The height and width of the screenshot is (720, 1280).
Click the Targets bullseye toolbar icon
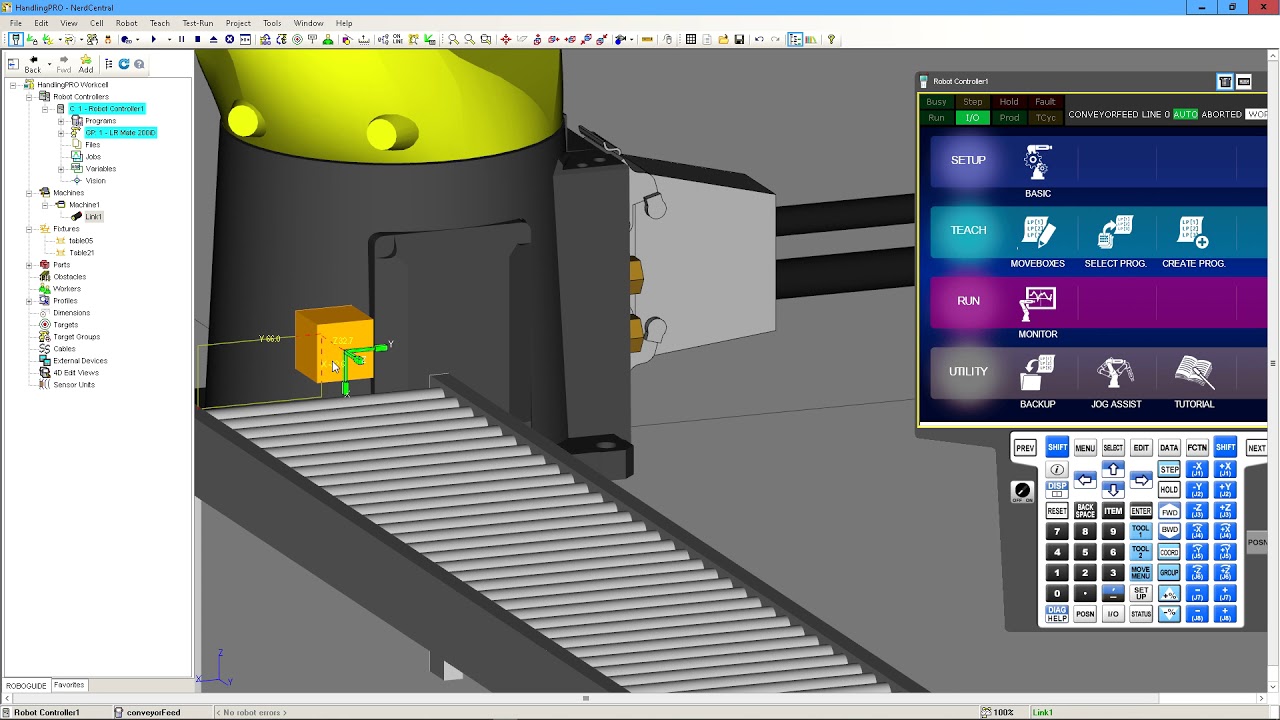[x=297, y=39]
